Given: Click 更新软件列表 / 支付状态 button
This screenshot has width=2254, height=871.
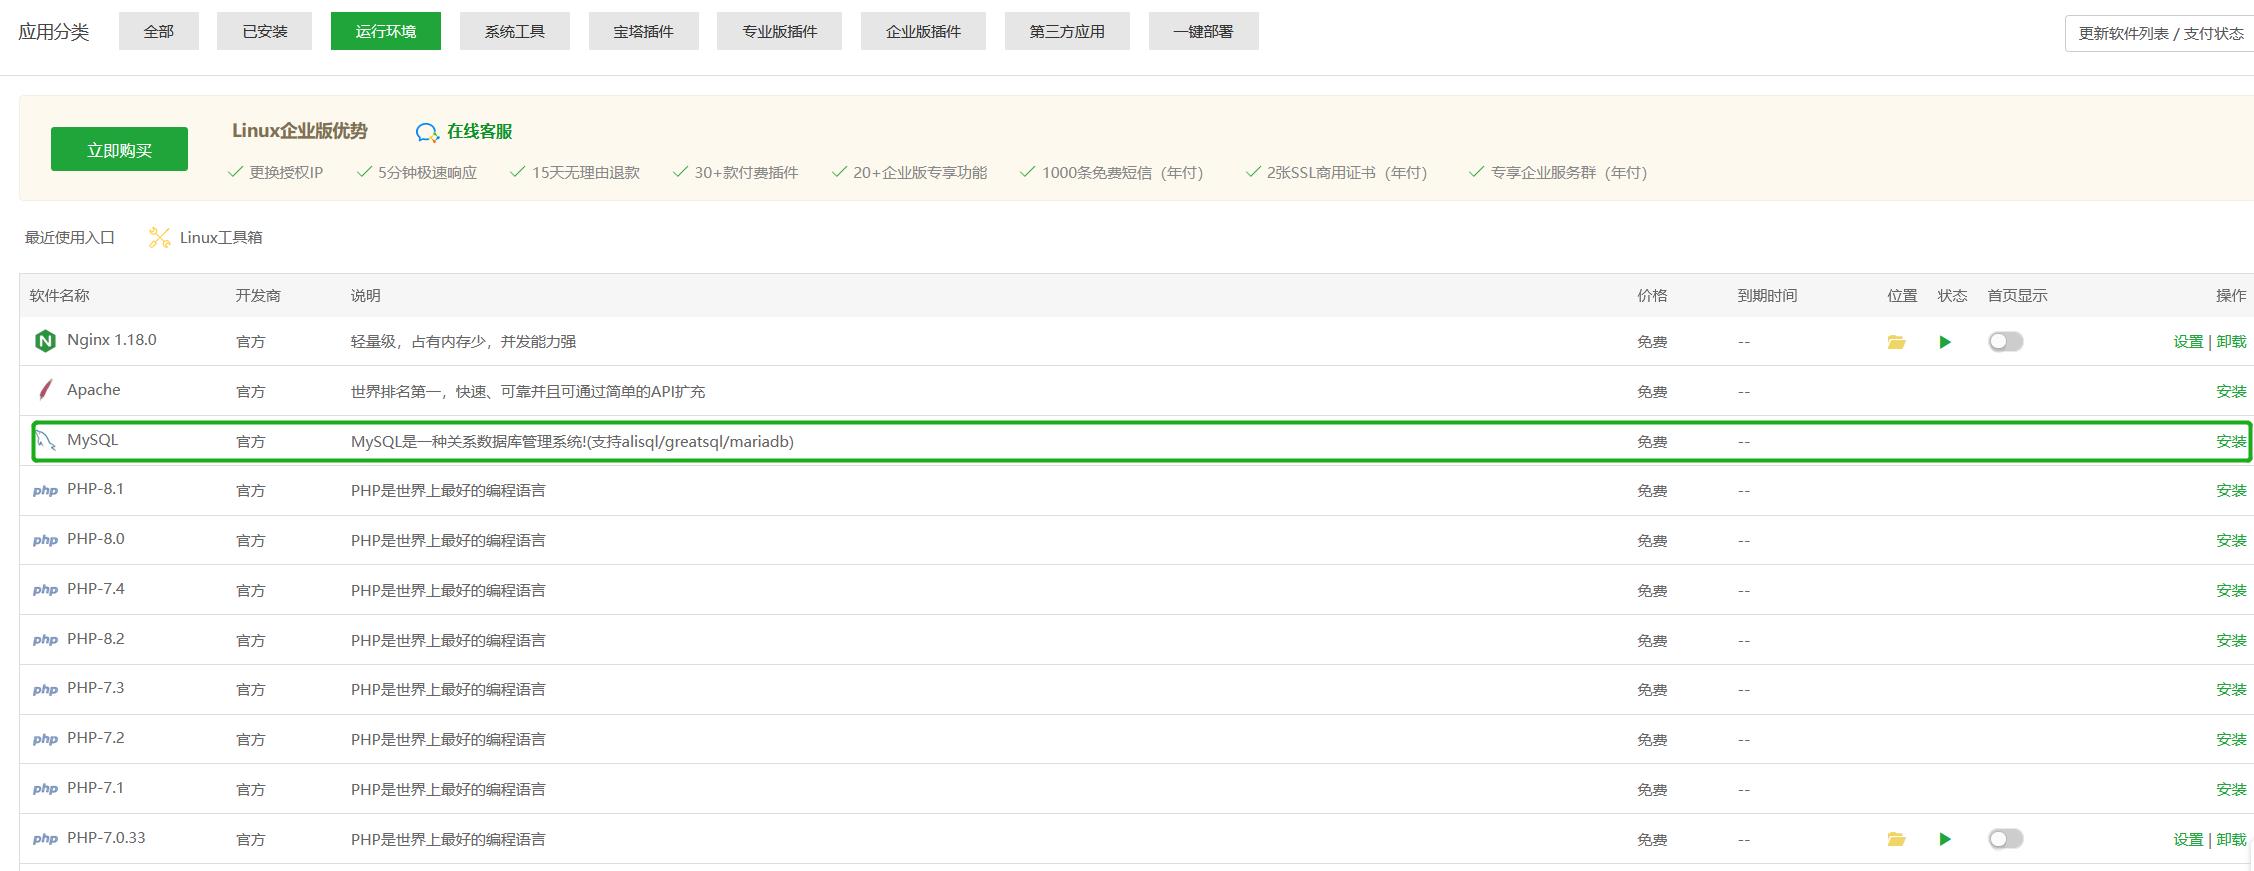Looking at the screenshot, I should pyautogui.click(x=2160, y=33).
